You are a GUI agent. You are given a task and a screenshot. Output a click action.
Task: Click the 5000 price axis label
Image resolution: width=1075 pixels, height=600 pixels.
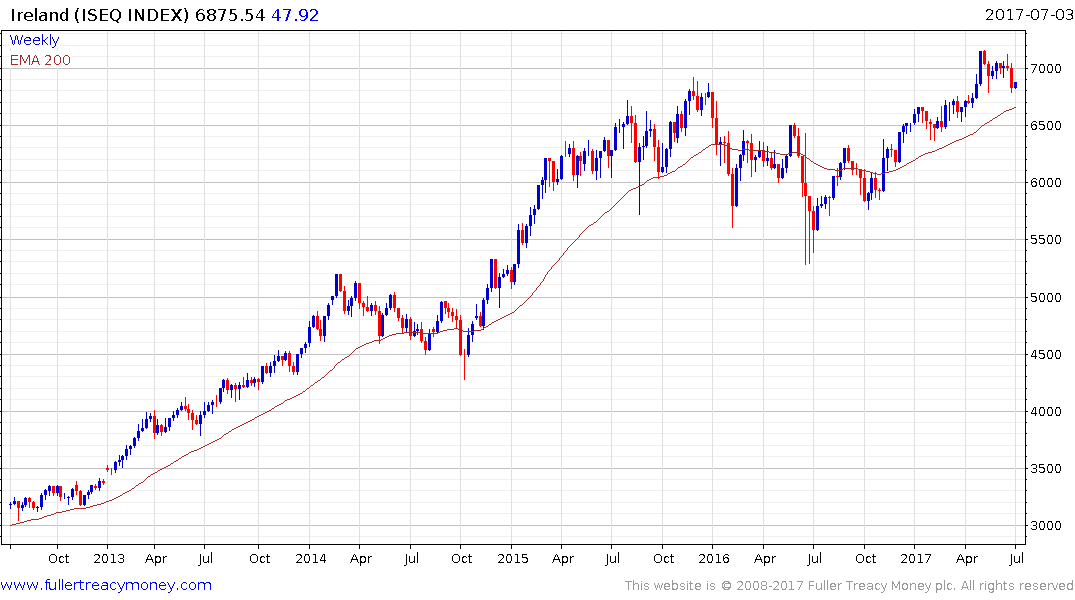click(x=1046, y=298)
